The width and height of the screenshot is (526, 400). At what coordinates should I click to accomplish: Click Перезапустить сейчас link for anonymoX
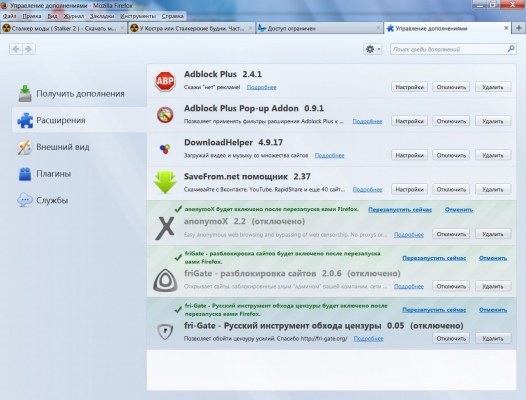pos(400,210)
